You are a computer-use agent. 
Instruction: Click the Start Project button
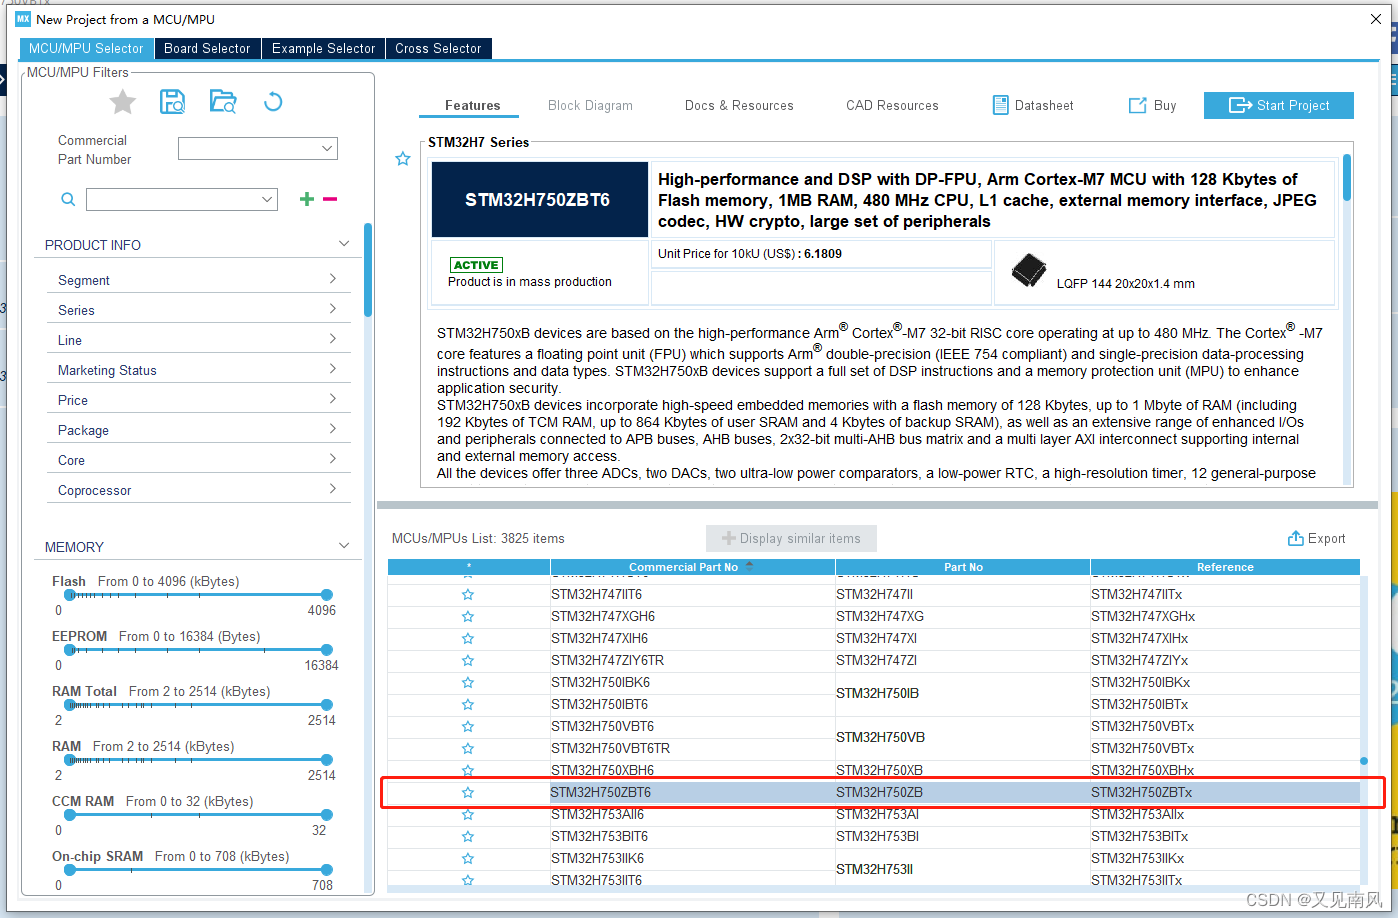tap(1279, 105)
